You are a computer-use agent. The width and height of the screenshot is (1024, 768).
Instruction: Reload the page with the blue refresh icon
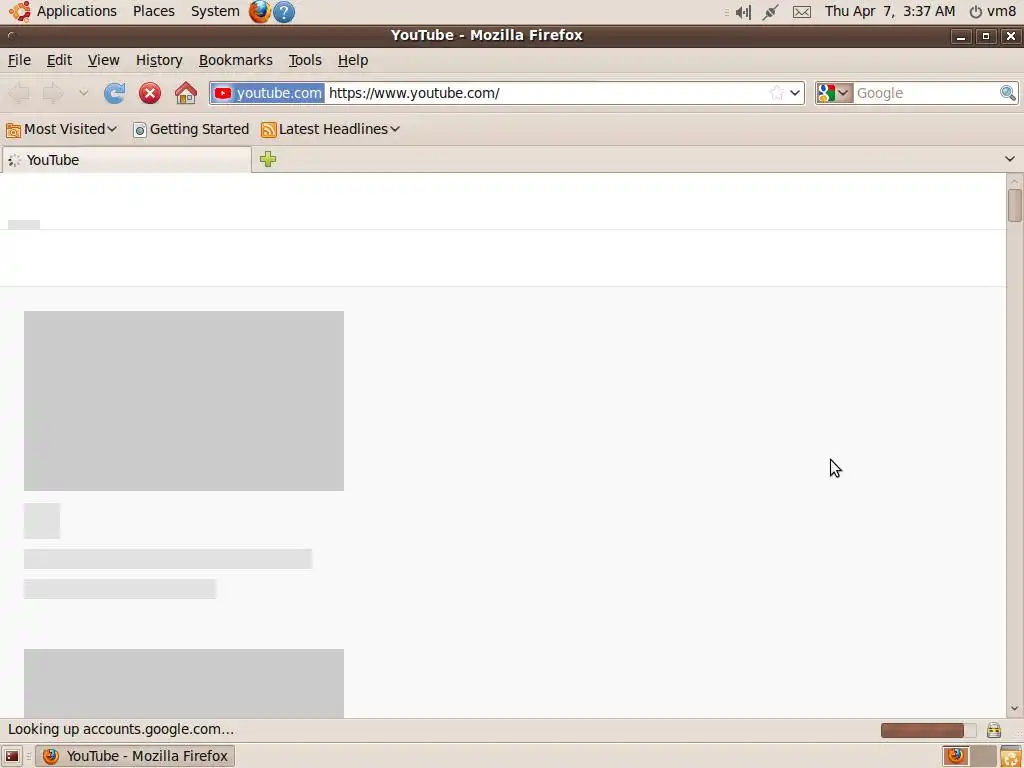coord(114,93)
